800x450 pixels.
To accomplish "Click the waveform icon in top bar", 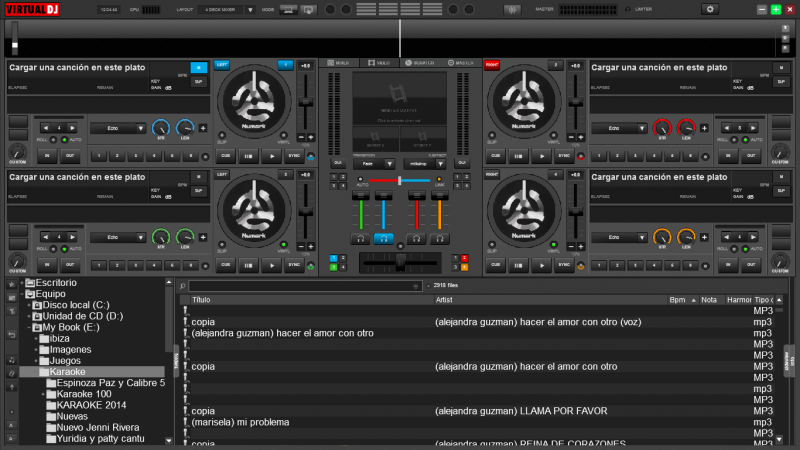I will click(512, 9).
